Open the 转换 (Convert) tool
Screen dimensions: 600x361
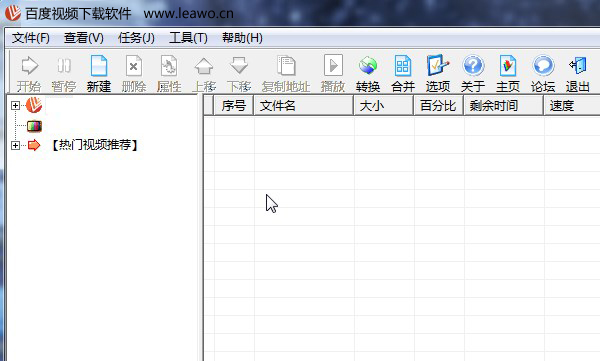(368, 66)
